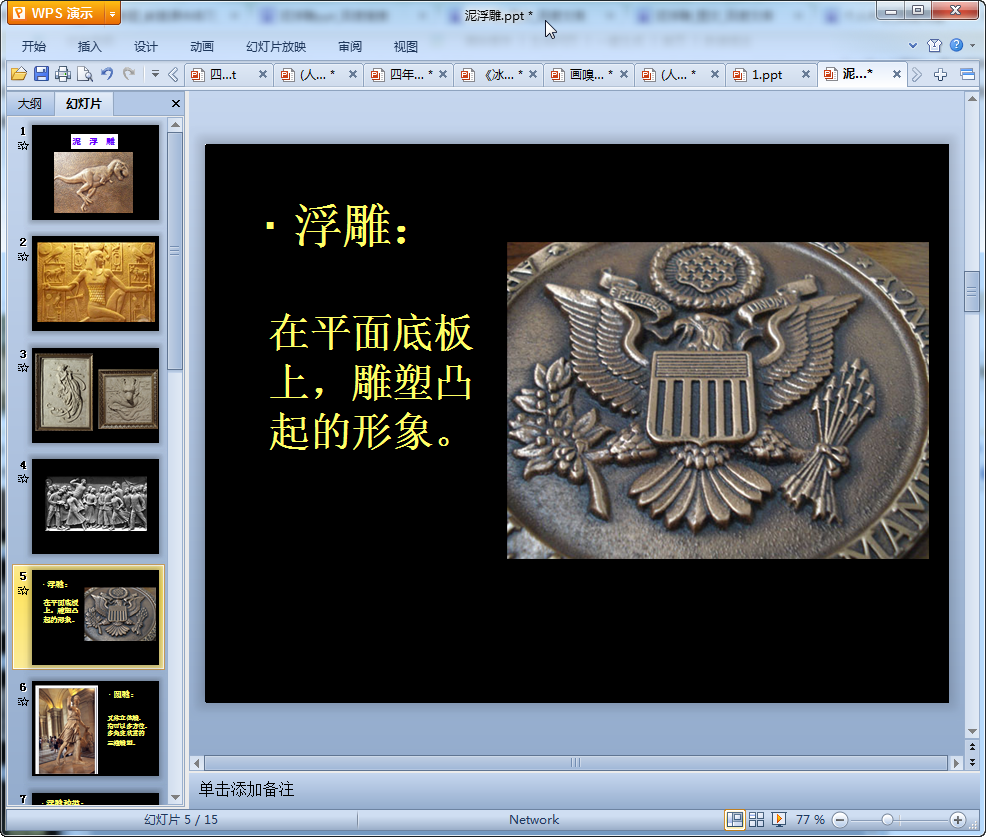Screen dimensions: 986x837
Task: Click the 77 % zoom level
Action: [x=810, y=819]
